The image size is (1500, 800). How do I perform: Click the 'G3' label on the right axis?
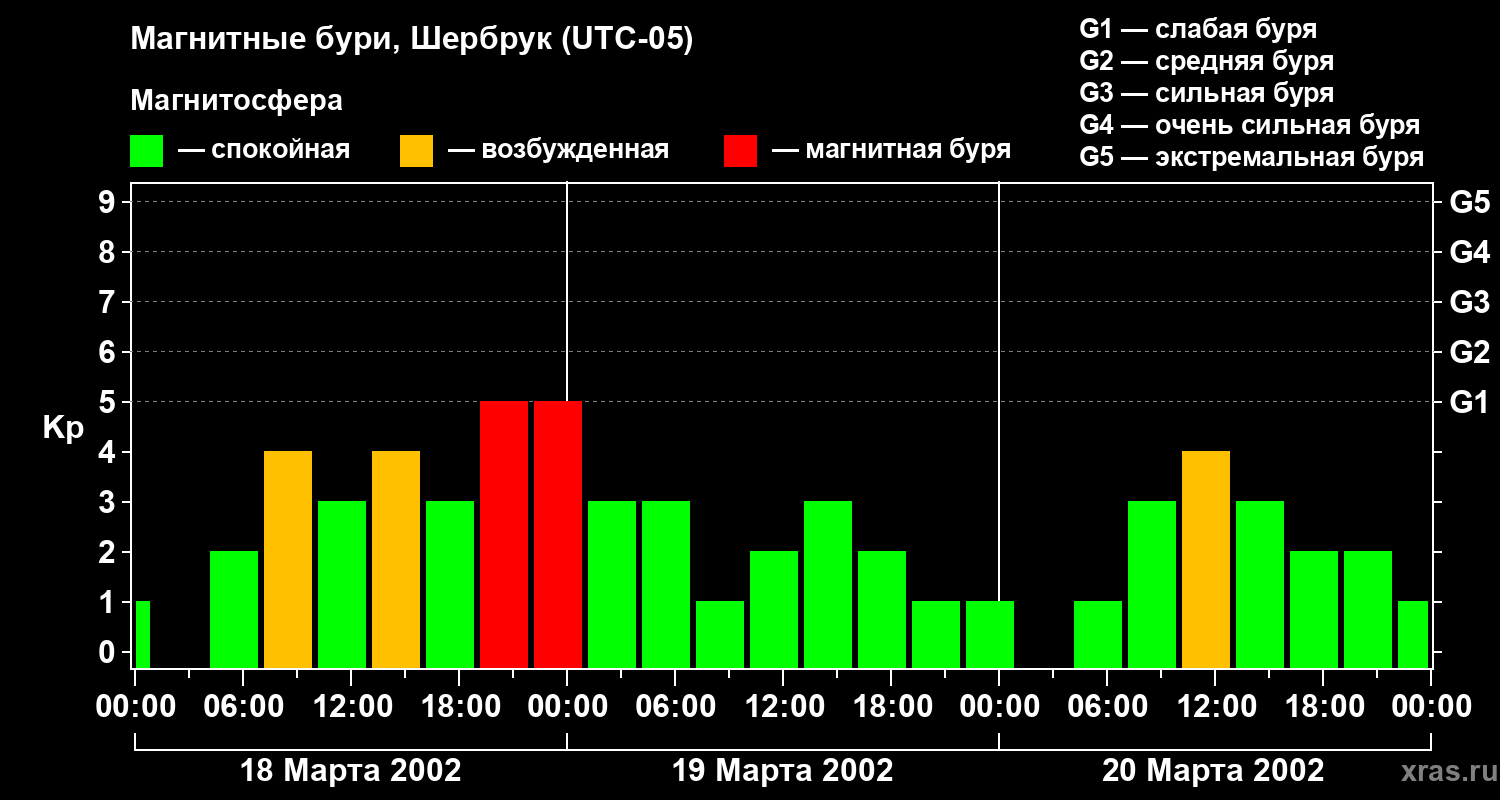pos(1469,303)
